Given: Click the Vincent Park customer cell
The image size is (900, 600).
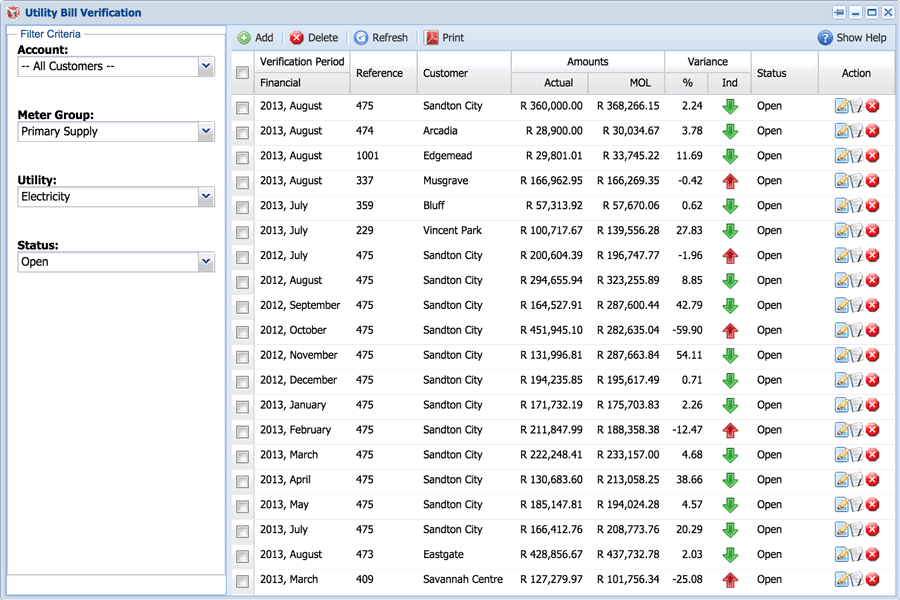Looking at the screenshot, I should click(452, 230).
